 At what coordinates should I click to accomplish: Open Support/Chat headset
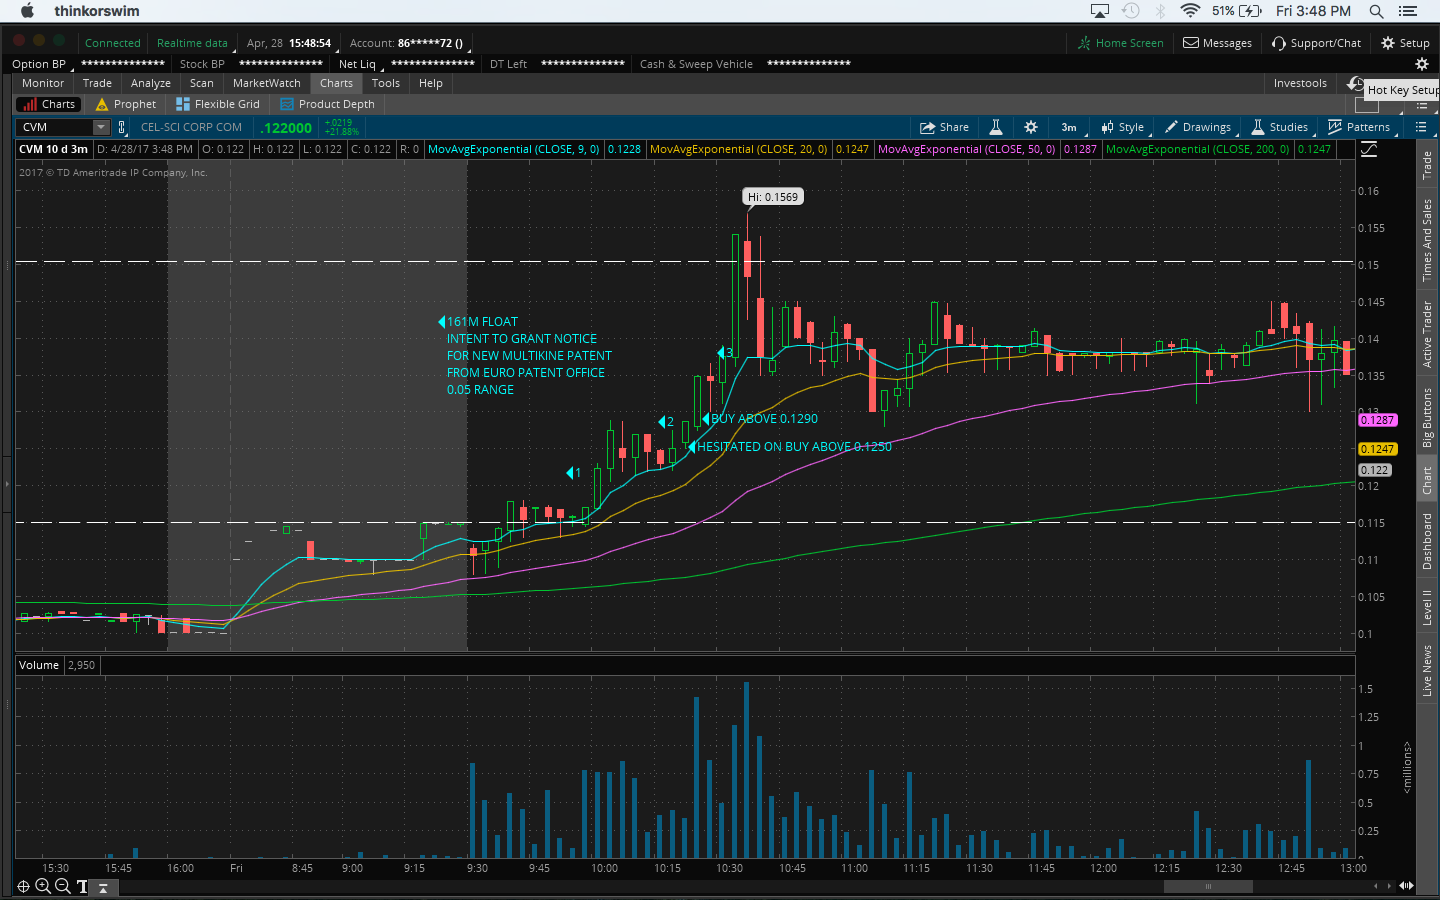point(1316,43)
